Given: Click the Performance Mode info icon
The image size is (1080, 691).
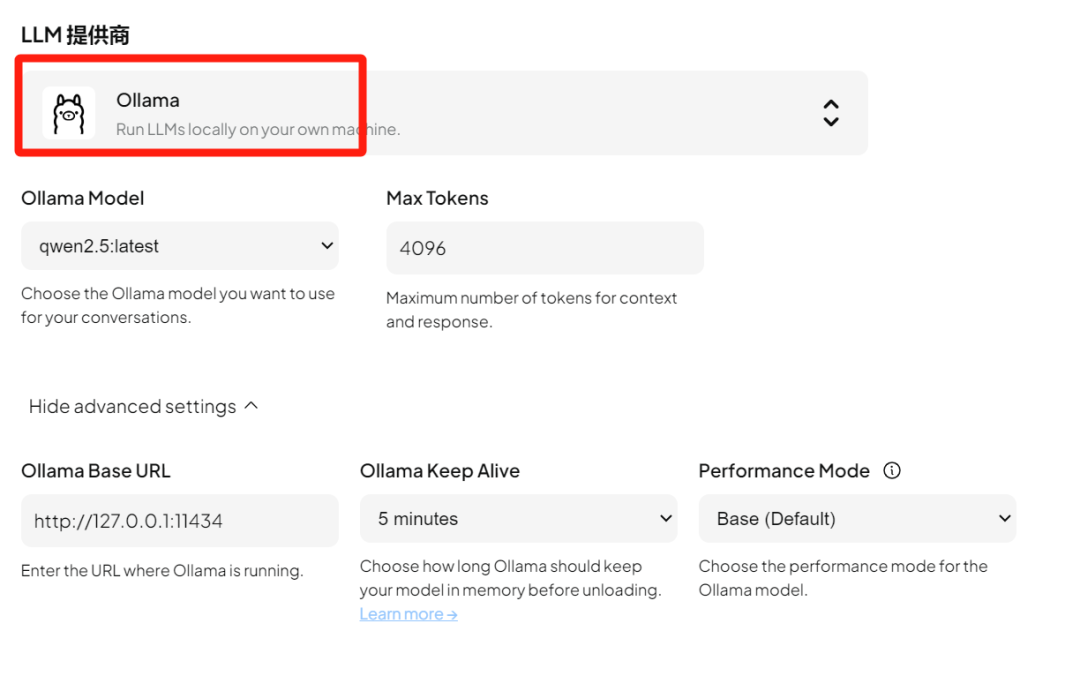Looking at the screenshot, I should pyautogui.click(x=892, y=471).
